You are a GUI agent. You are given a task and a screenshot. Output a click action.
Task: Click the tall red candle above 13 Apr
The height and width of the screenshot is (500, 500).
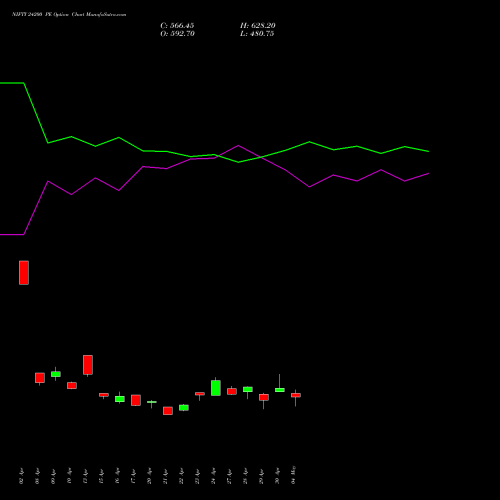click(88, 365)
